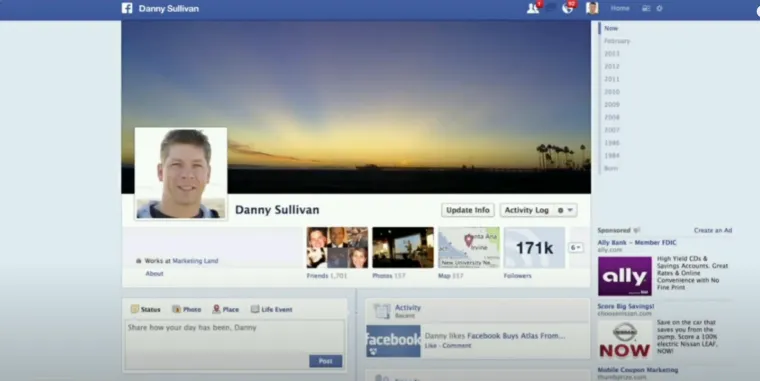Click the blue Post button
The image size is (760, 381).
pos(325,361)
